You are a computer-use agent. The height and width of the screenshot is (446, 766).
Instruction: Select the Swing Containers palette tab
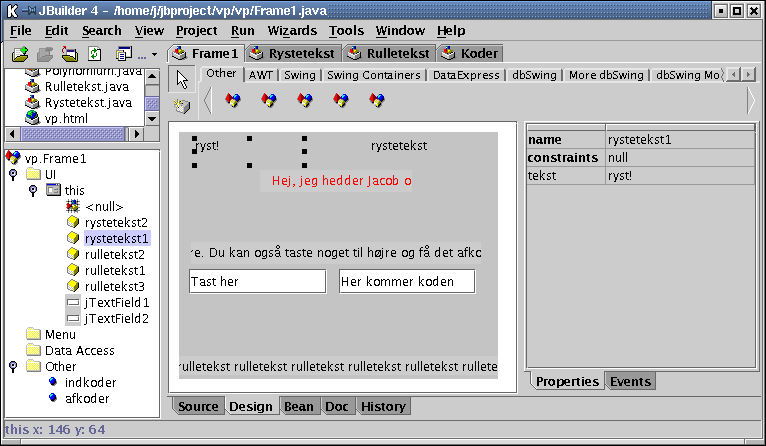click(375, 75)
